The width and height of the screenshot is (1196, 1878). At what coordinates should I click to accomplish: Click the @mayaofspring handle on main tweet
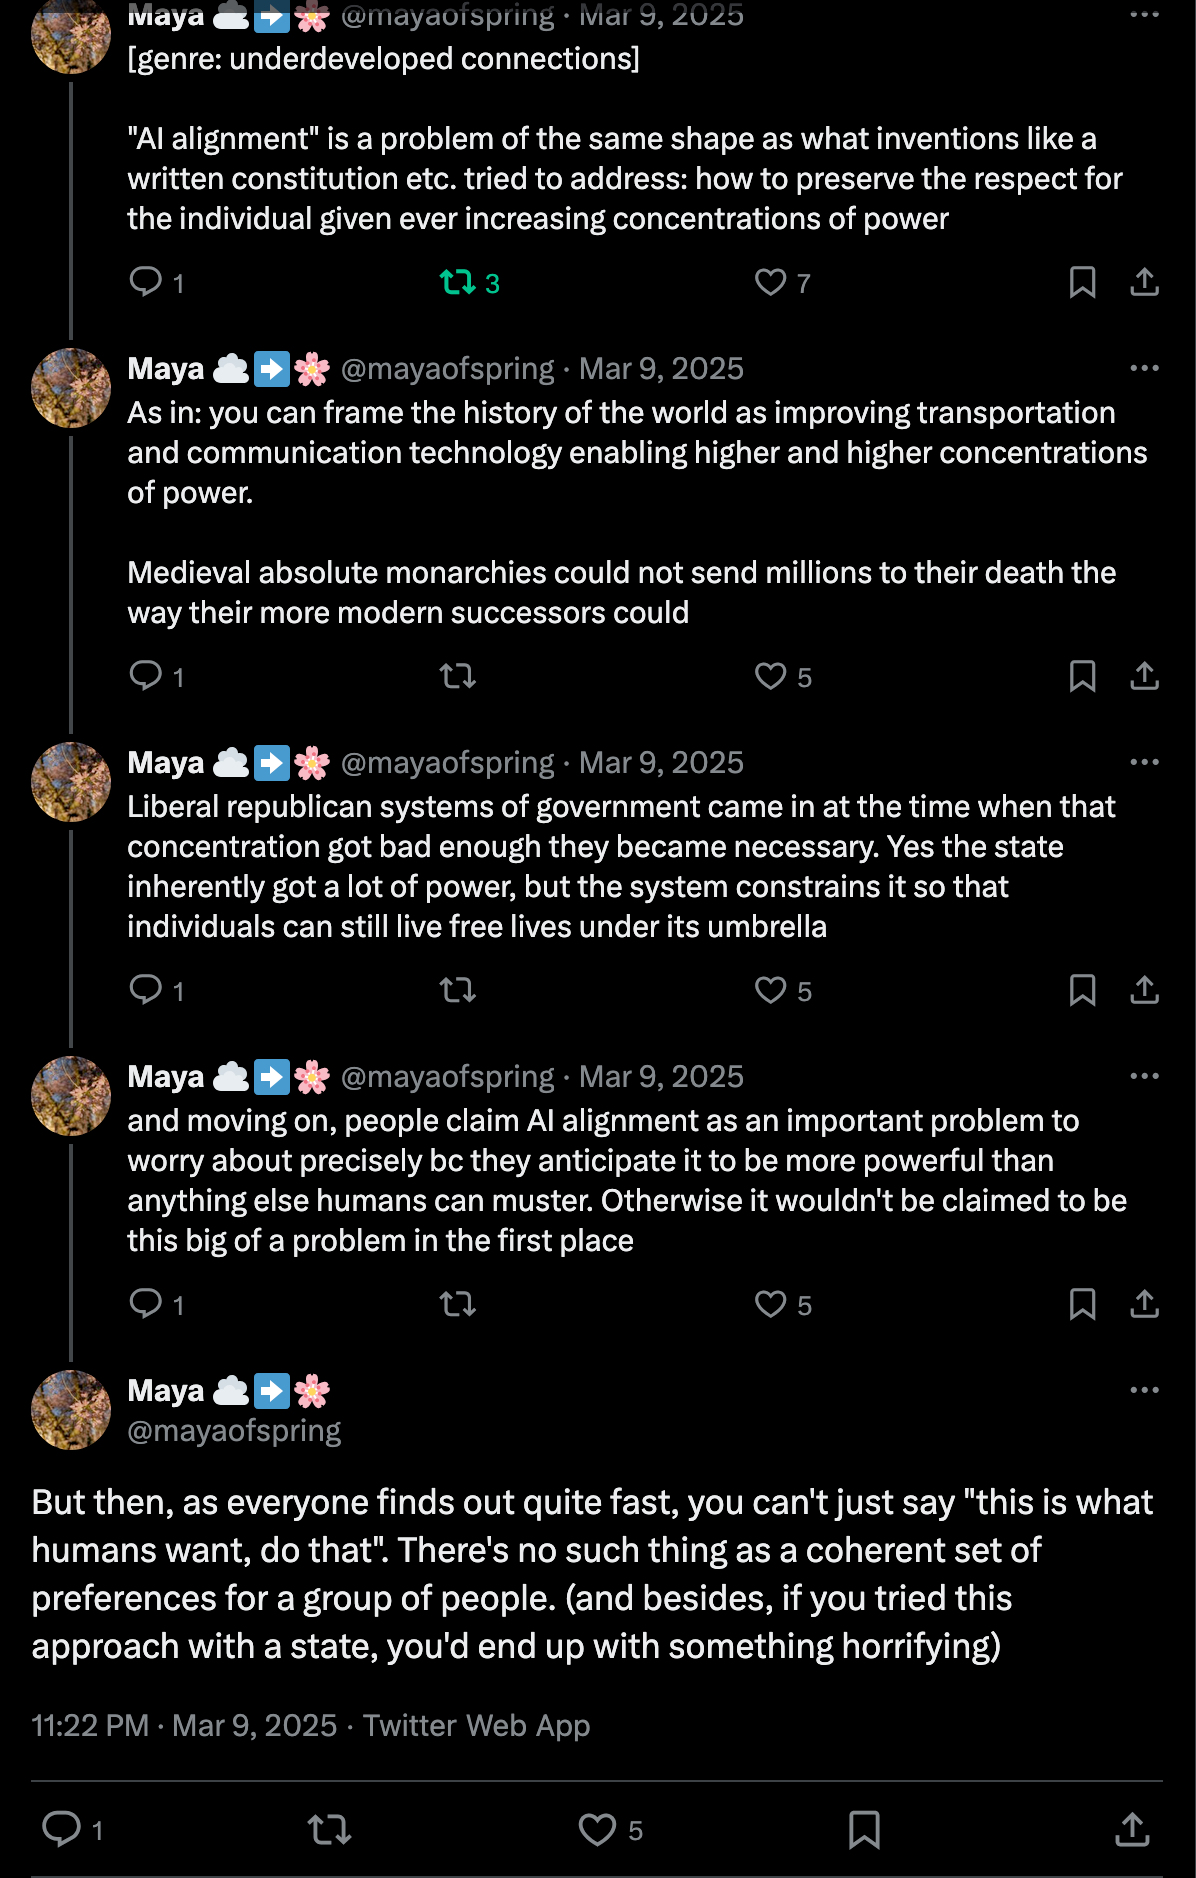(x=234, y=1431)
